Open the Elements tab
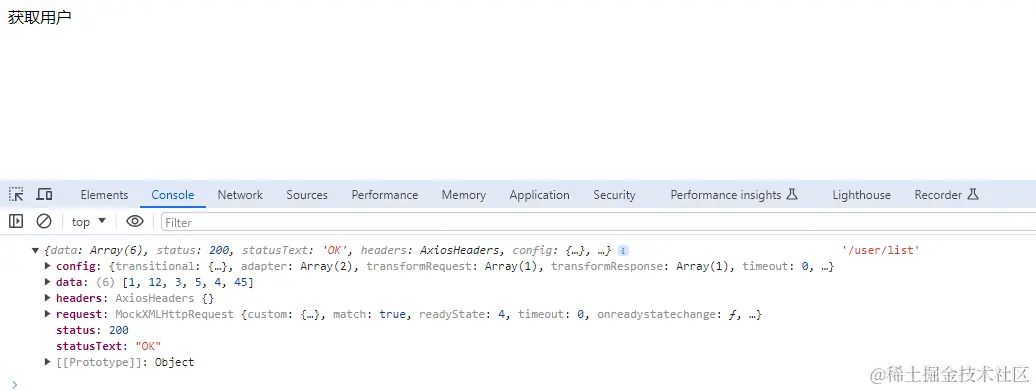The image size is (1036, 391). tap(104, 195)
